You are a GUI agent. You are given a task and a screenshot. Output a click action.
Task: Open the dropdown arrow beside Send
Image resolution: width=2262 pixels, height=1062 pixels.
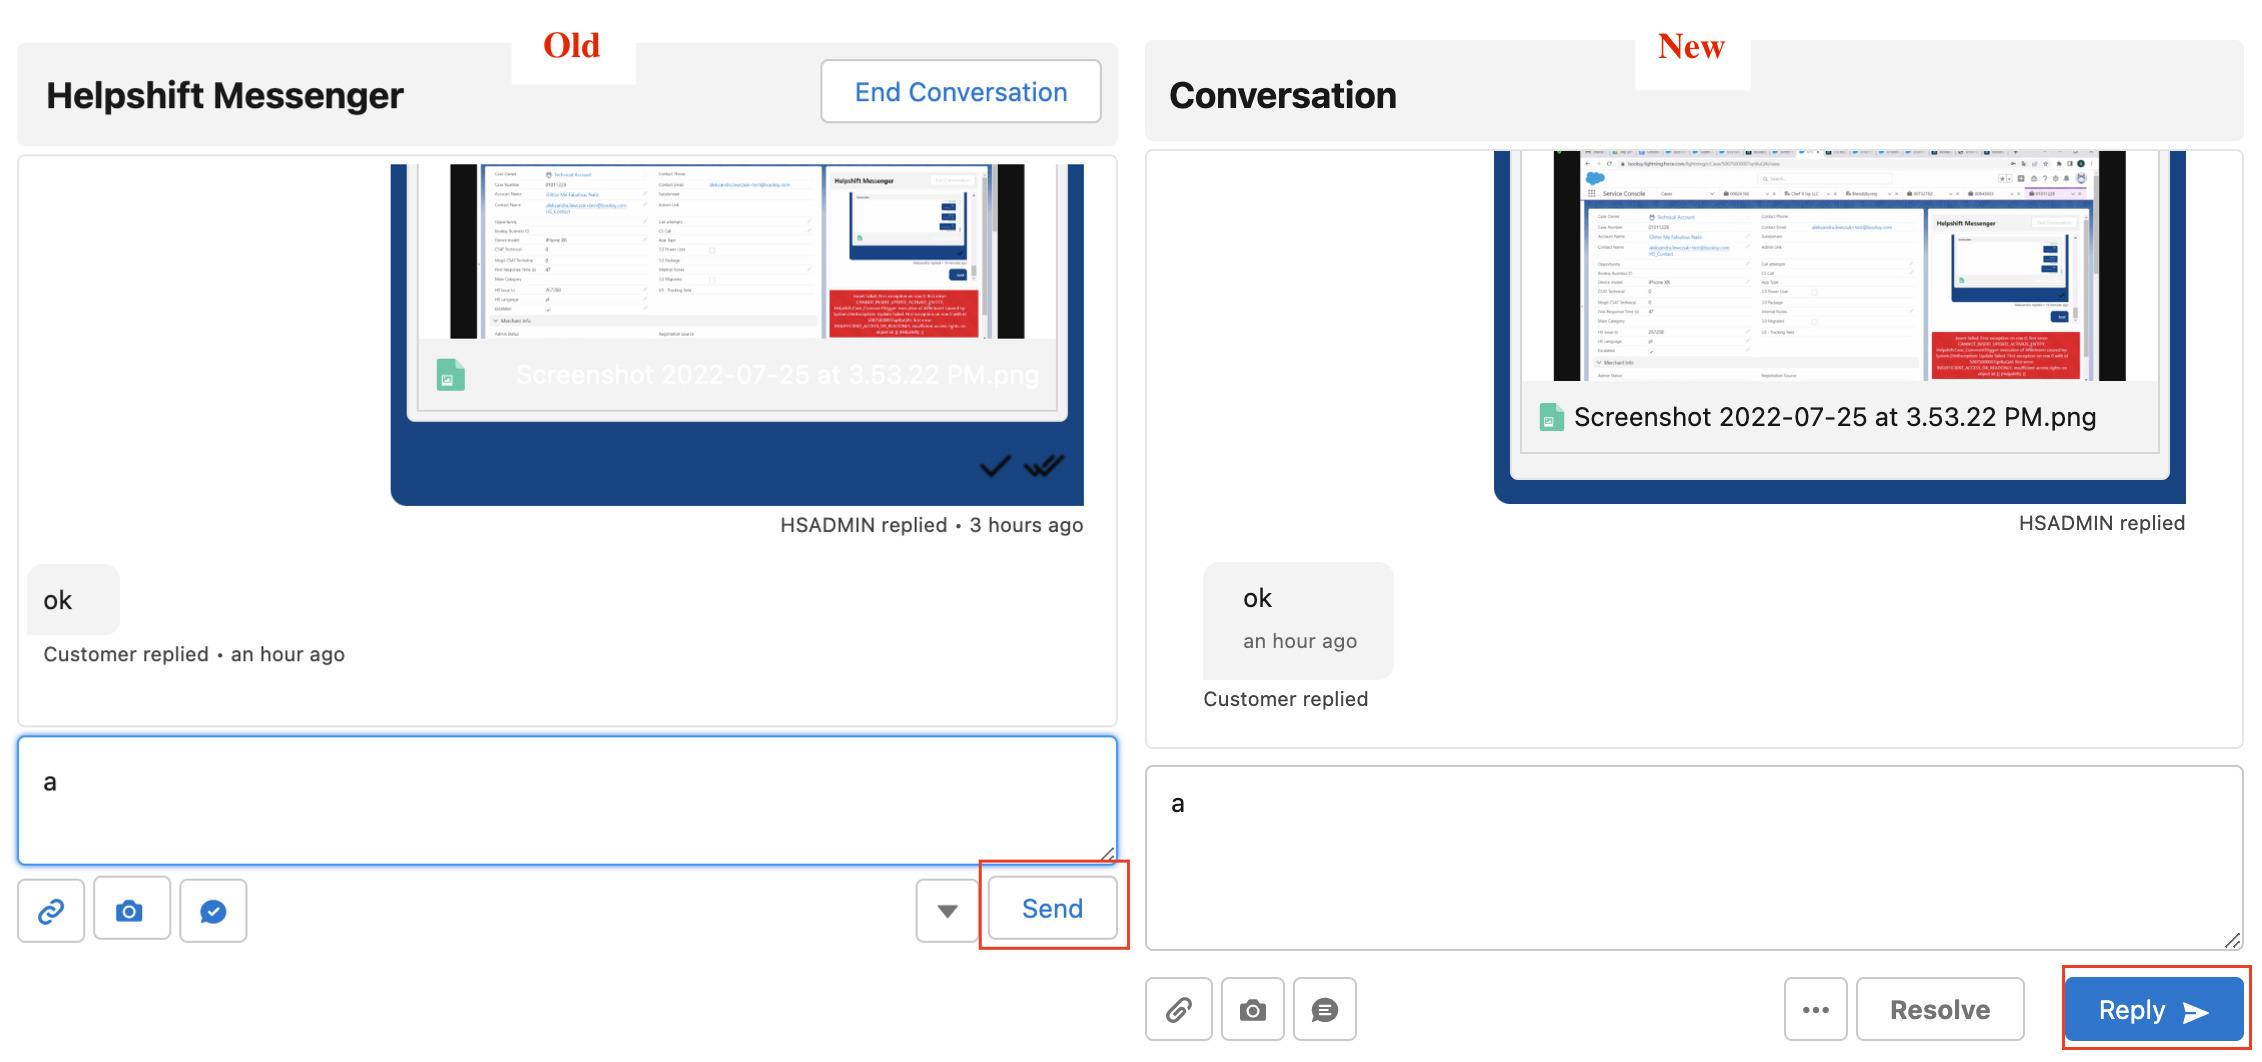point(947,910)
